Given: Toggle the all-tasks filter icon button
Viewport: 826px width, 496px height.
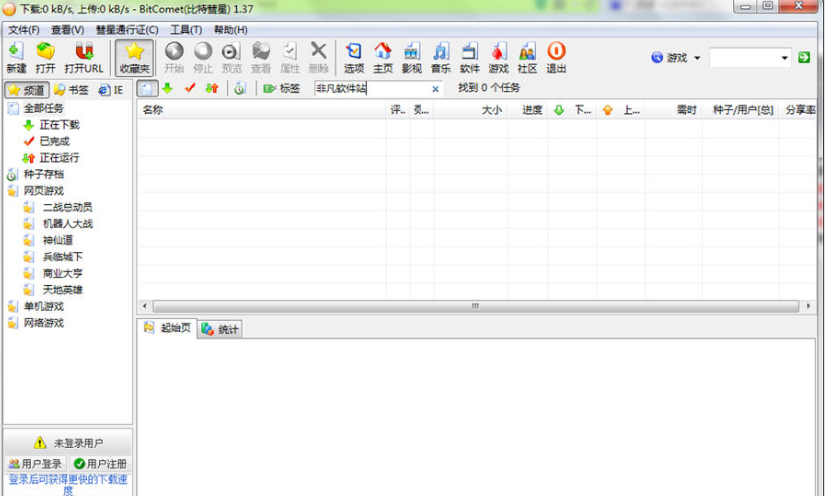Looking at the screenshot, I should click(147, 88).
